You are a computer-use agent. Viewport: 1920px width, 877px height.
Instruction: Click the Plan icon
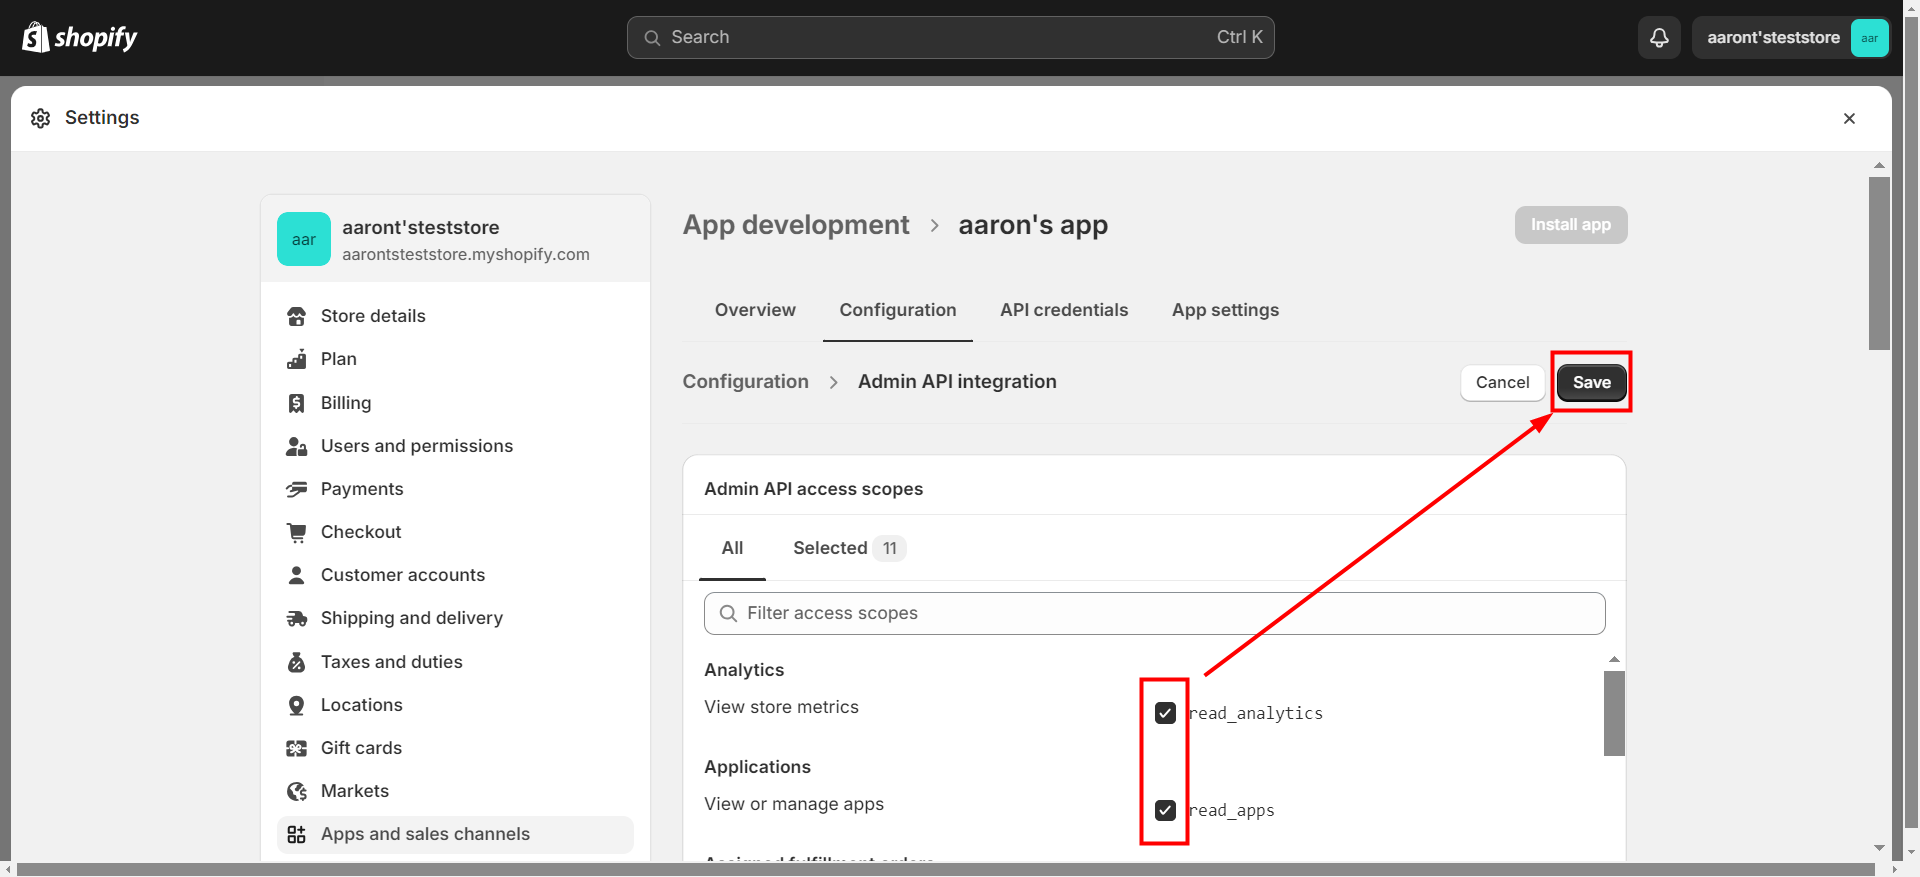[x=297, y=359]
